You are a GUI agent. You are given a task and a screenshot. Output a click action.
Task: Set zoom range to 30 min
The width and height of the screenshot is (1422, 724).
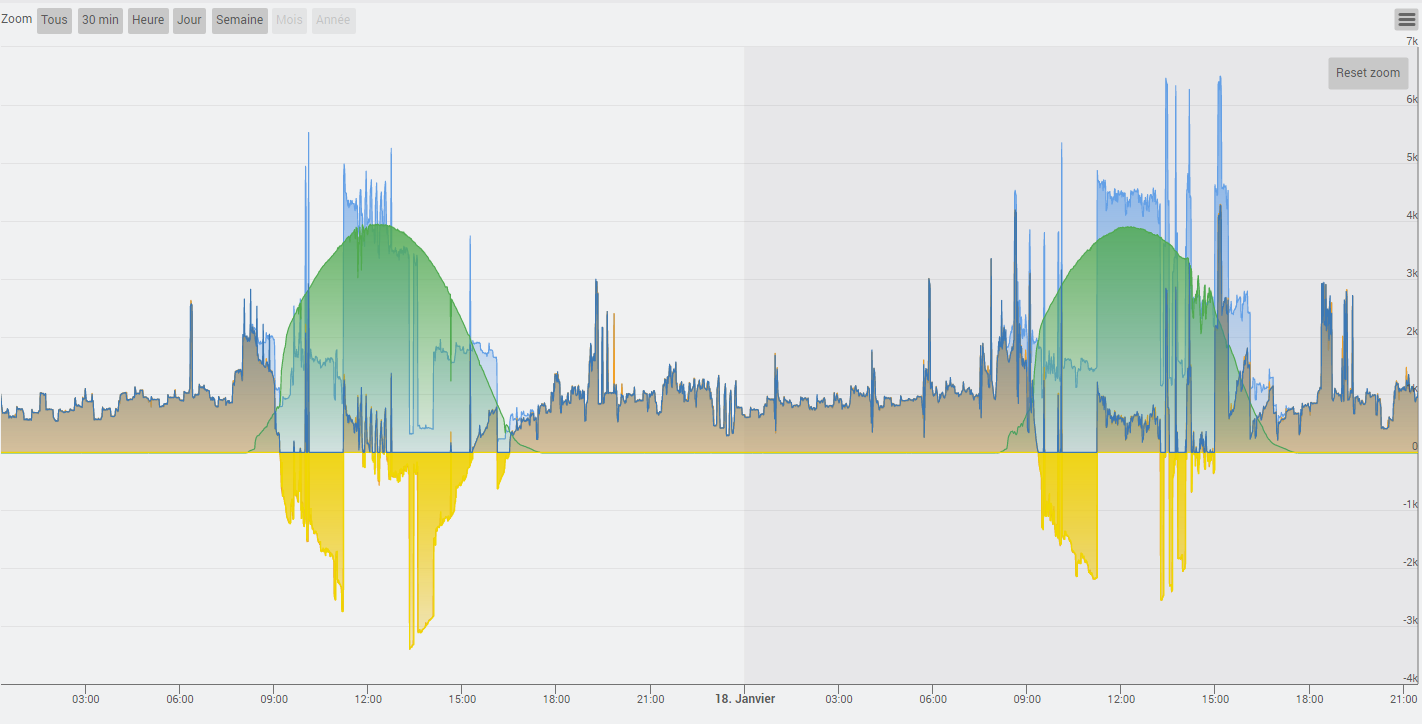click(x=100, y=20)
